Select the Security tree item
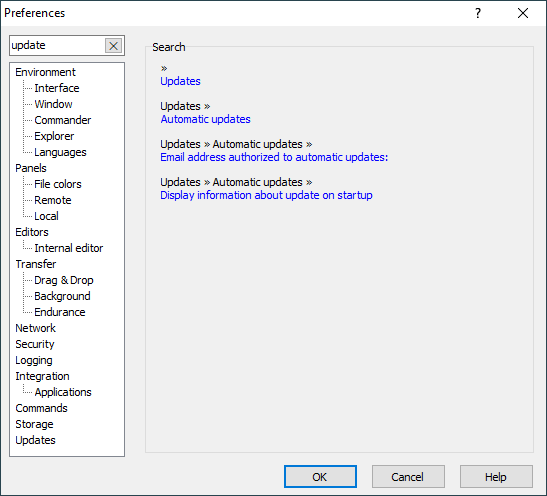The height and width of the screenshot is (496, 547). [x=35, y=344]
